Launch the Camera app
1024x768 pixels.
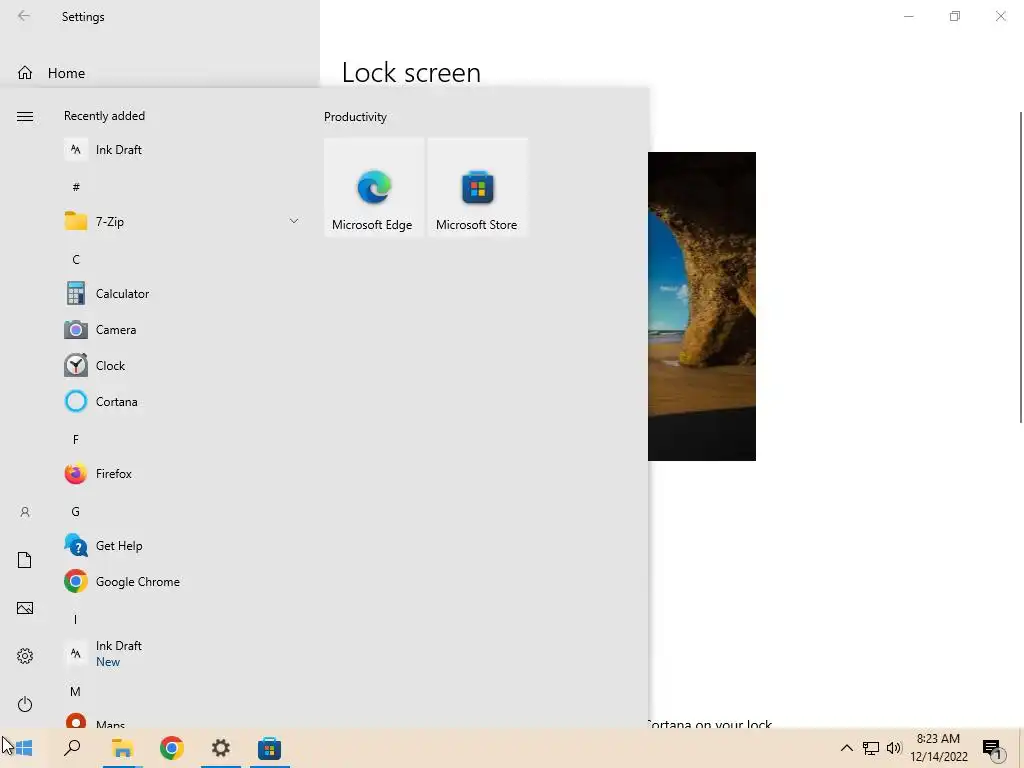pos(182,330)
